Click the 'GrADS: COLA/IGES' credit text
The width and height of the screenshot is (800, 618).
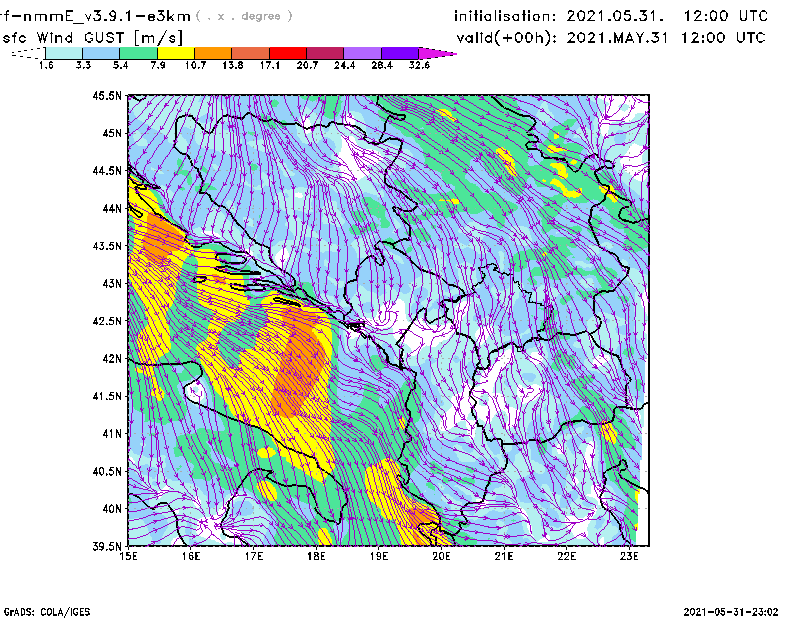(47, 612)
